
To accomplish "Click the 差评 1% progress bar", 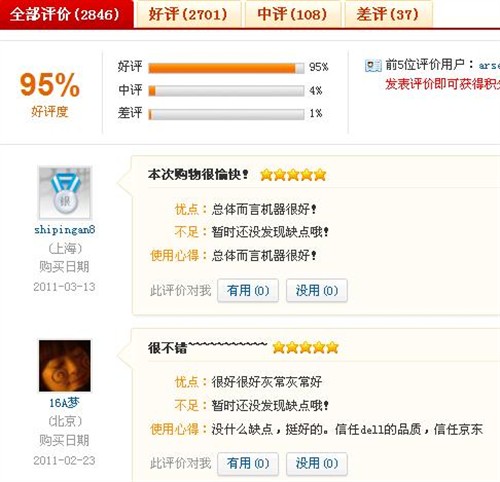I will coord(226,114).
